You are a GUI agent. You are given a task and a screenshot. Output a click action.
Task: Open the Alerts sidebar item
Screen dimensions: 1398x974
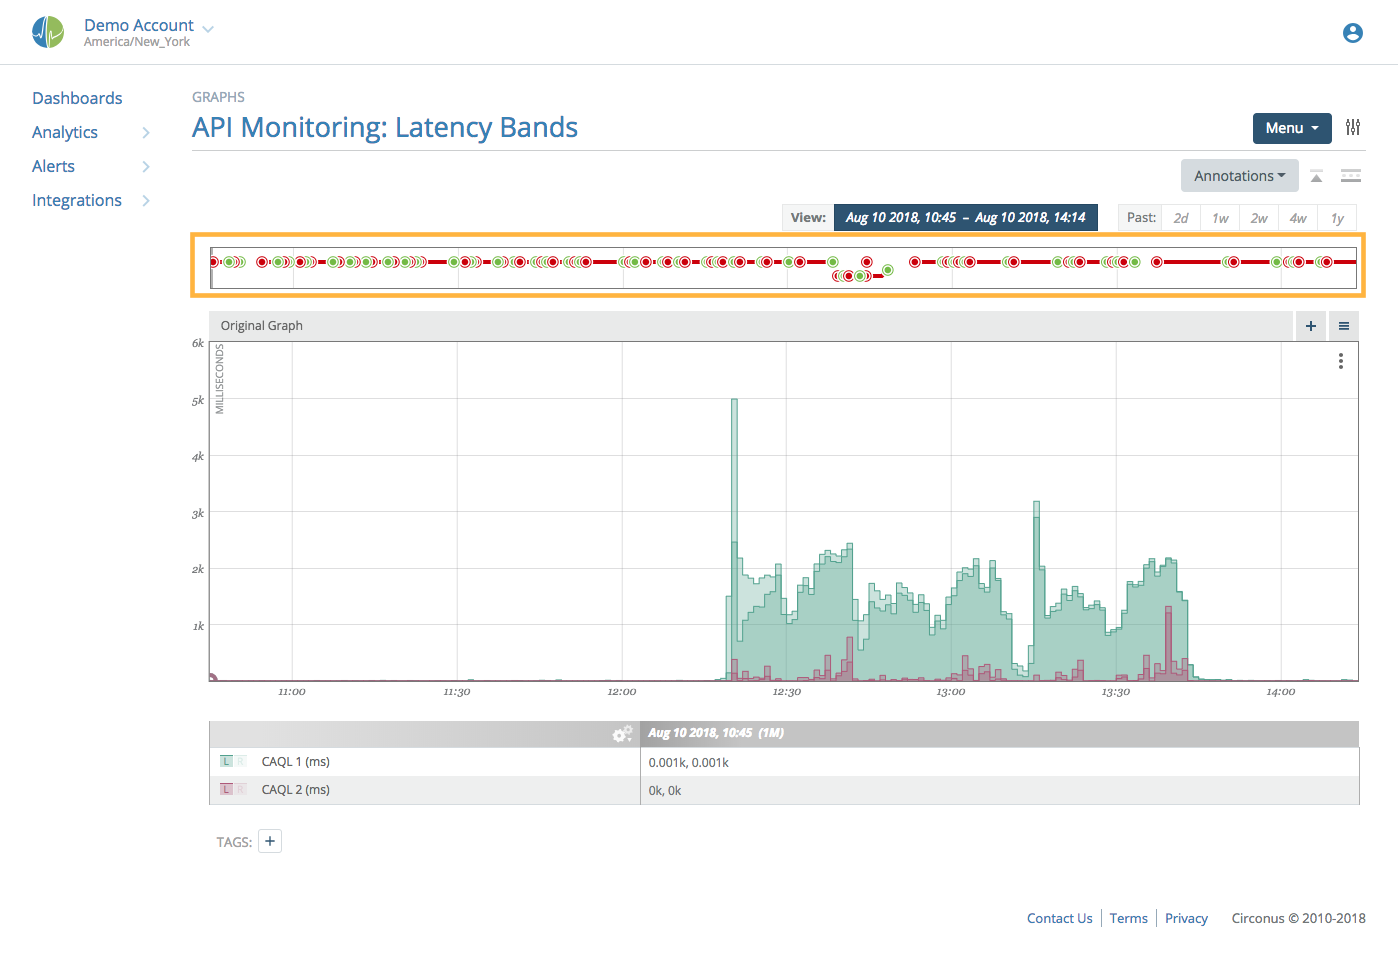click(53, 166)
